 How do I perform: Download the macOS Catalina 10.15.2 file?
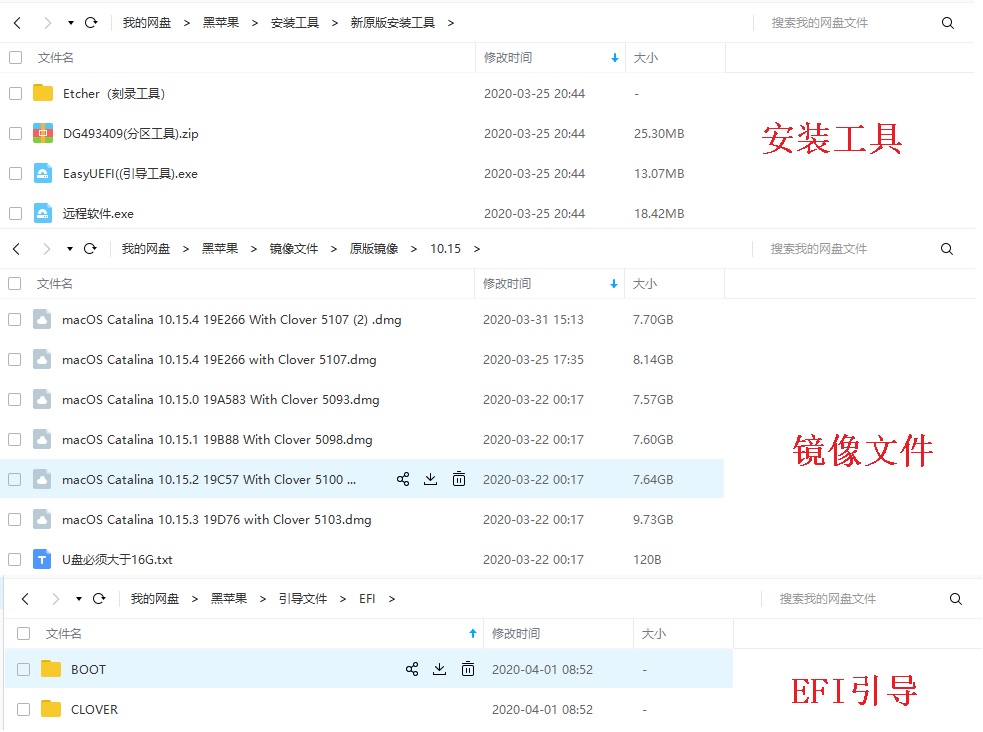[x=431, y=480]
